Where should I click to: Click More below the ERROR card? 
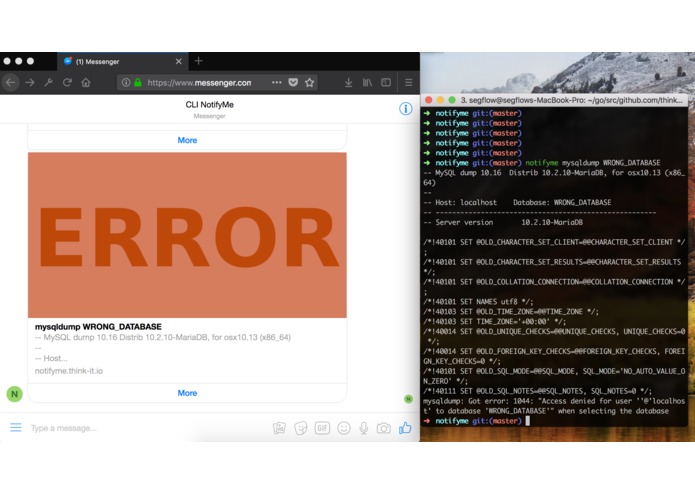(x=187, y=393)
